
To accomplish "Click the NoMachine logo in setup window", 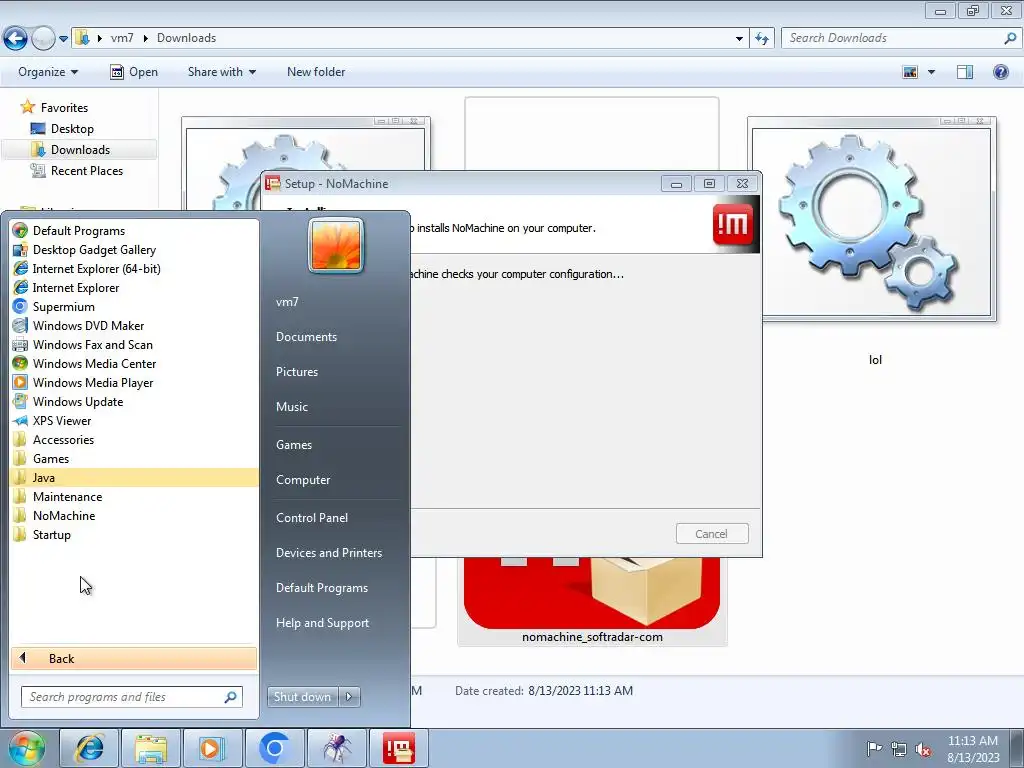I will coord(734,225).
